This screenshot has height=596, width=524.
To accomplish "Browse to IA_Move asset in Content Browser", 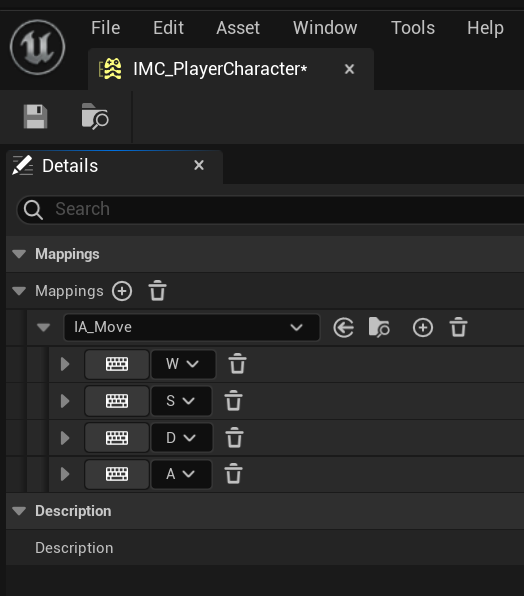I will click(379, 327).
